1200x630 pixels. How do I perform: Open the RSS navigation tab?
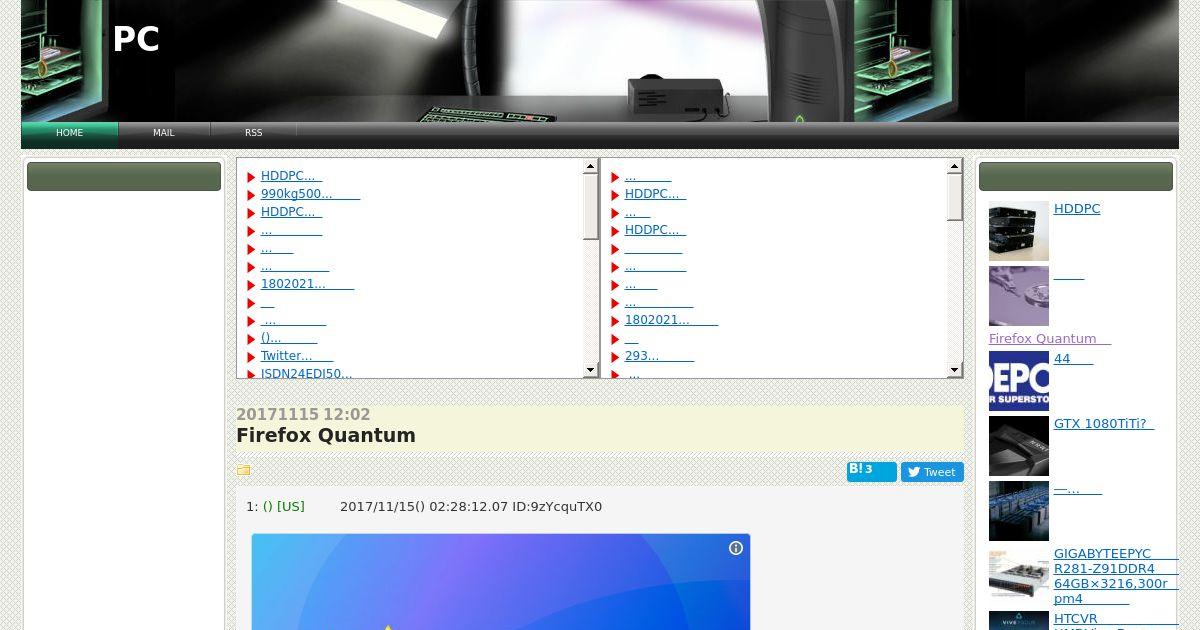point(254,132)
